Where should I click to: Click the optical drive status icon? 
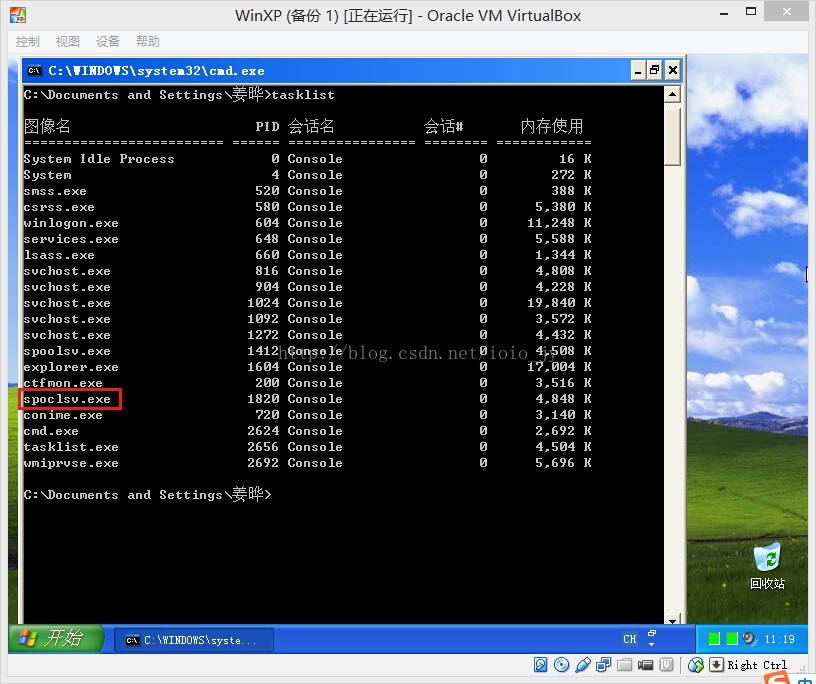coord(562,665)
